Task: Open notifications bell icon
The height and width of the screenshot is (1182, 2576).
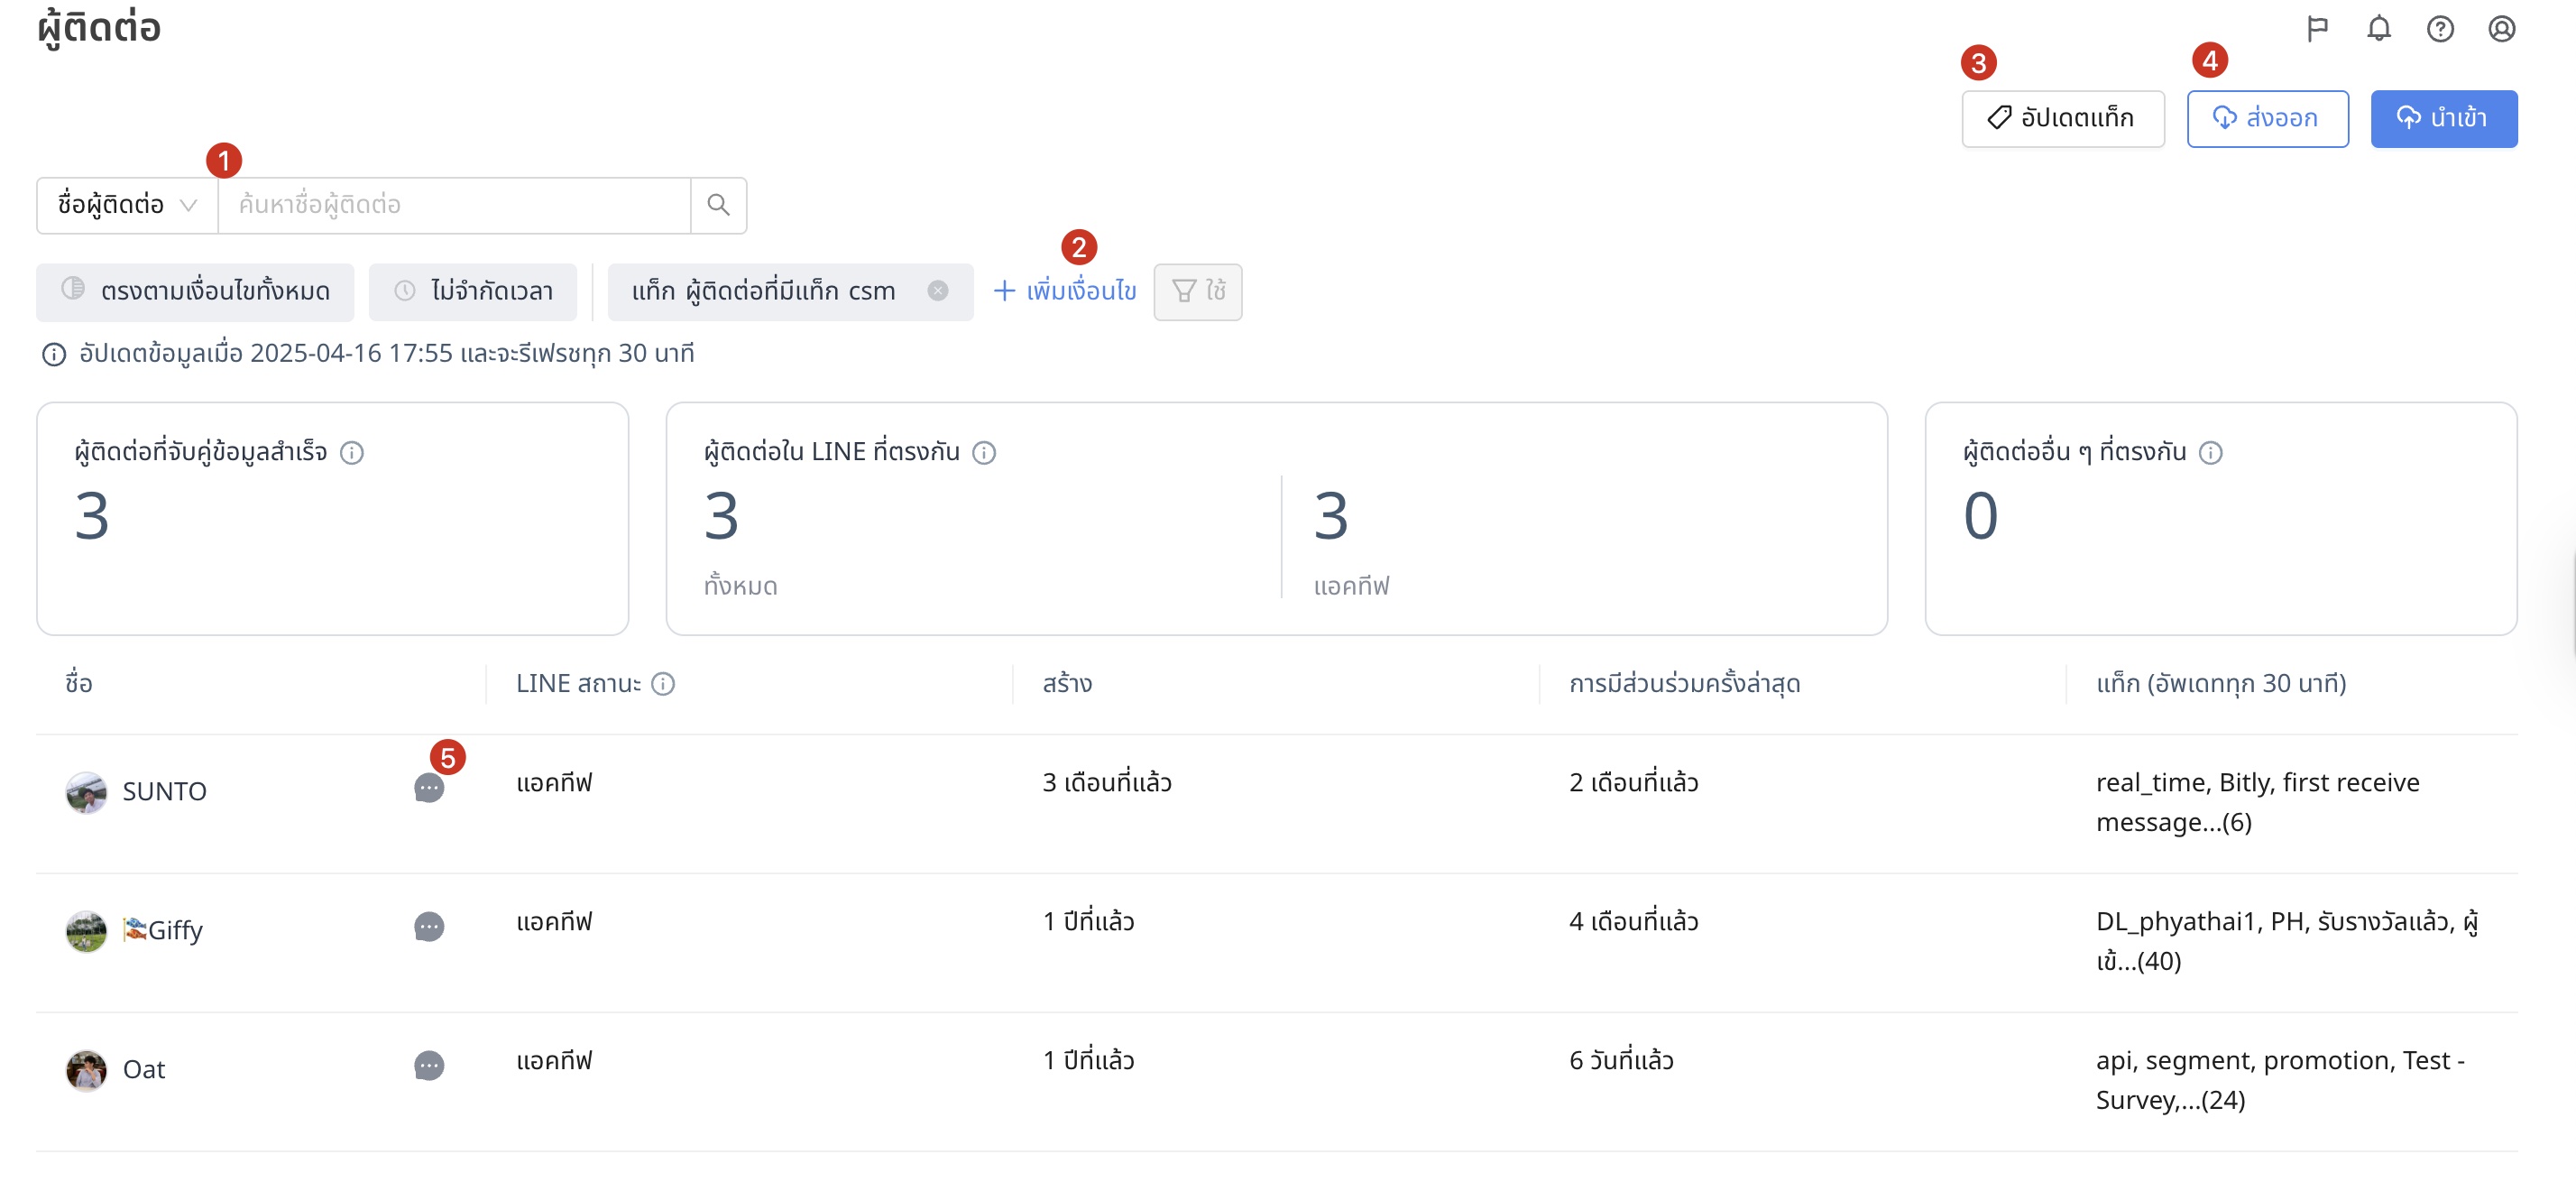Action: 2379,29
